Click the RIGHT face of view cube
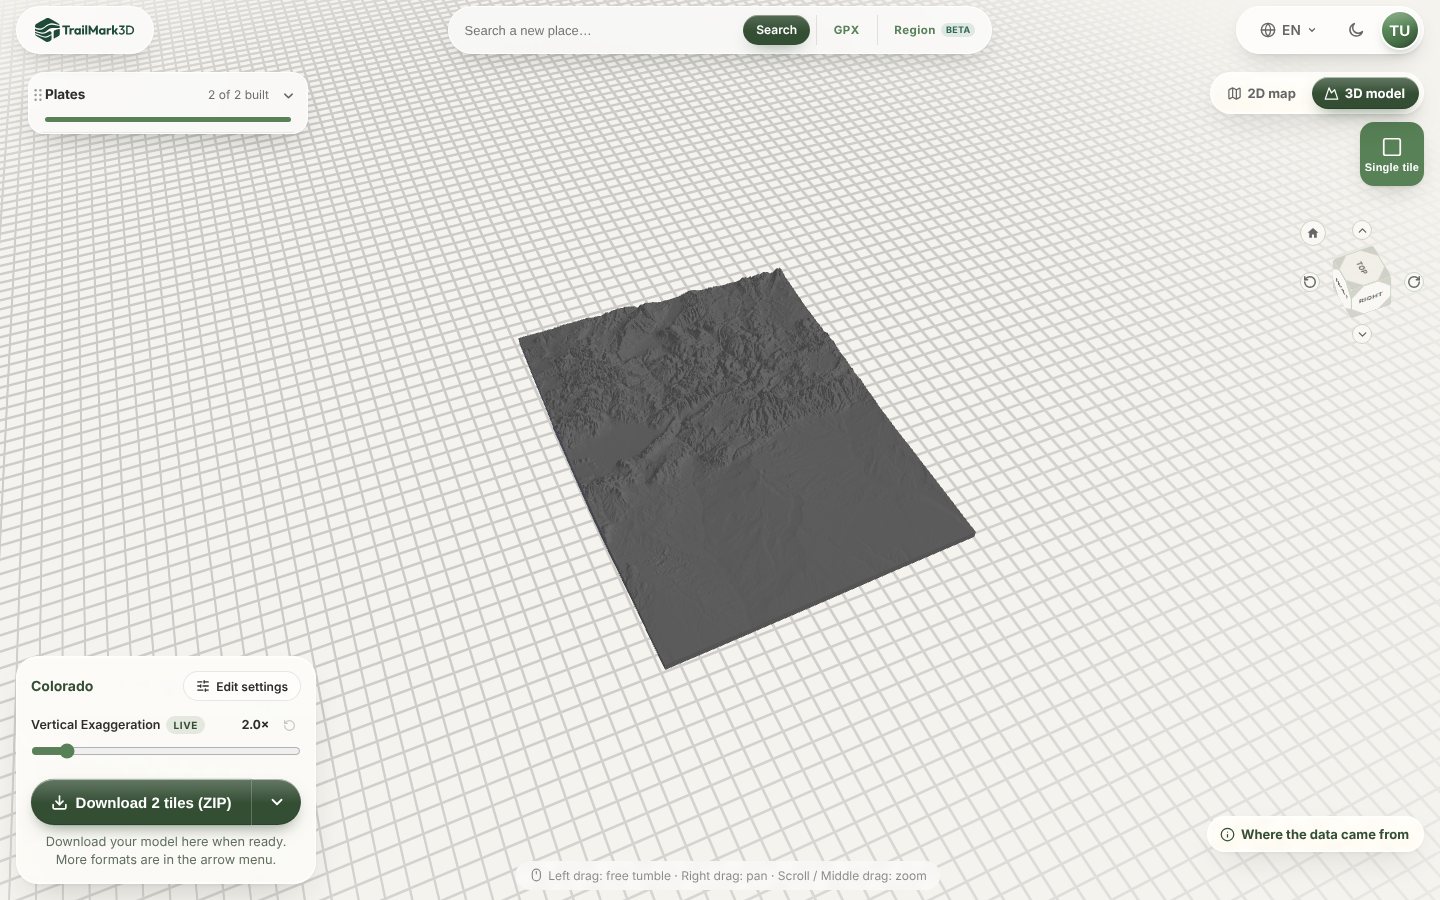Viewport: 1440px width, 900px height. click(1371, 297)
